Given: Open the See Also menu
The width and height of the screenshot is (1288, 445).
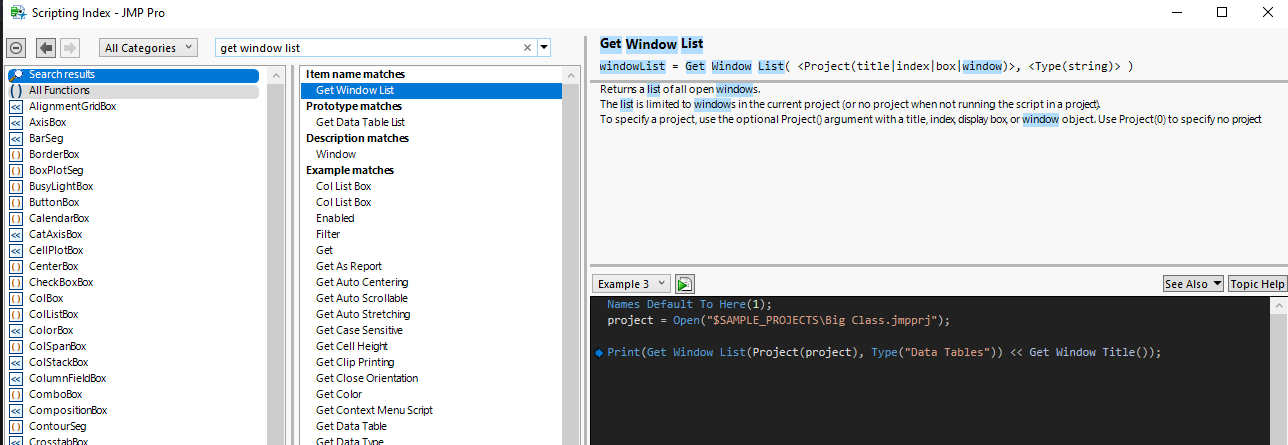Looking at the screenshot, I should [x=1193, y=284].
